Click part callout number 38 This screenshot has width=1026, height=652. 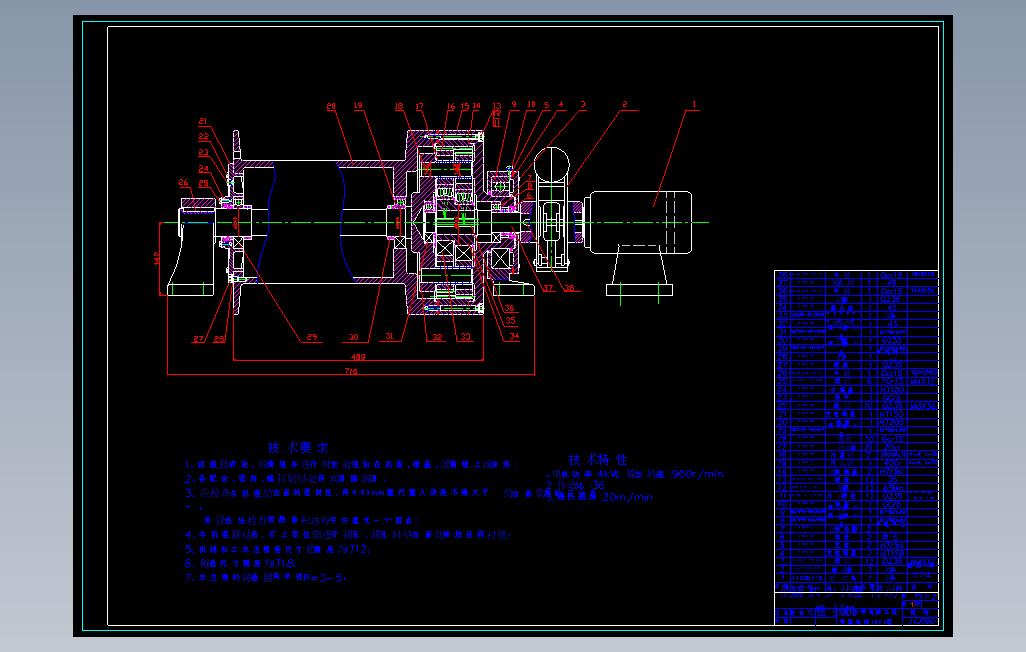click(569, 287)
